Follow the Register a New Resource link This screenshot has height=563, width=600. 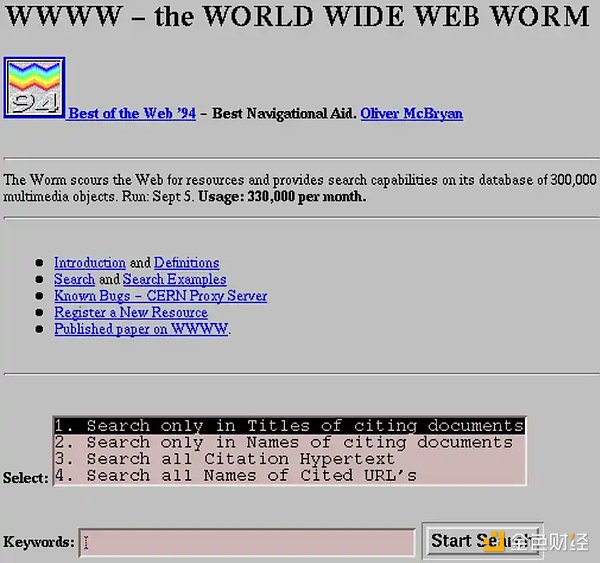click(x=131, y=312)
